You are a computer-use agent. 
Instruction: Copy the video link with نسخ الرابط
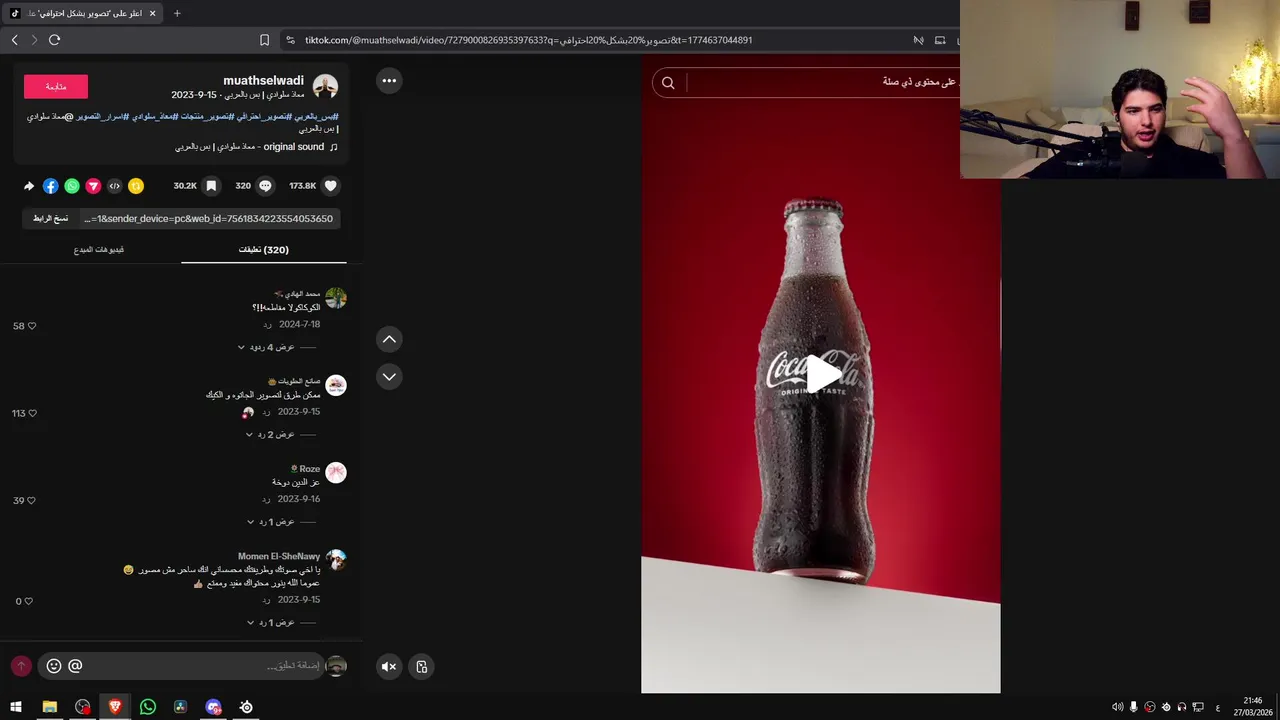click(x=50, y=218)
